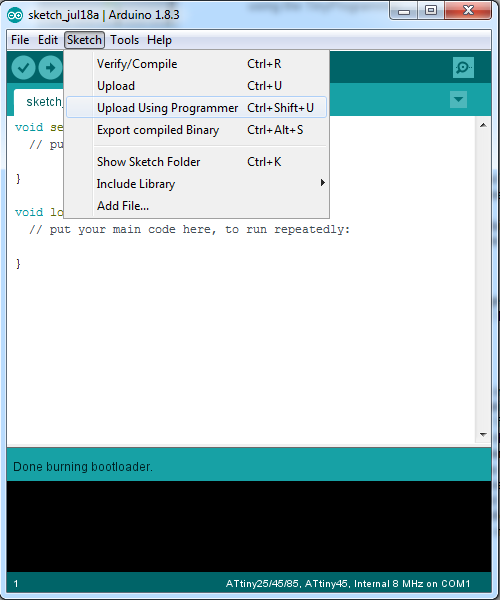Click the editor scrollbar up arrow
Screen dimensions: 500x600
[x=483, y=125]
